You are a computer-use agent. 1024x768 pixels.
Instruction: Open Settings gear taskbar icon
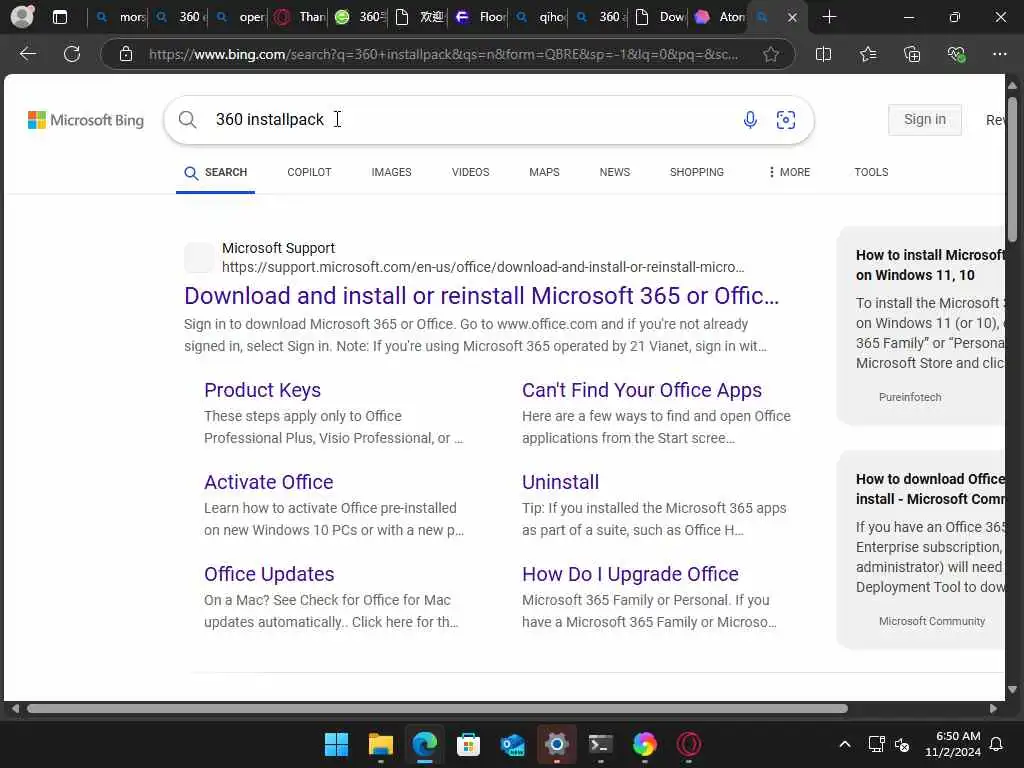(x=556, y=744)
